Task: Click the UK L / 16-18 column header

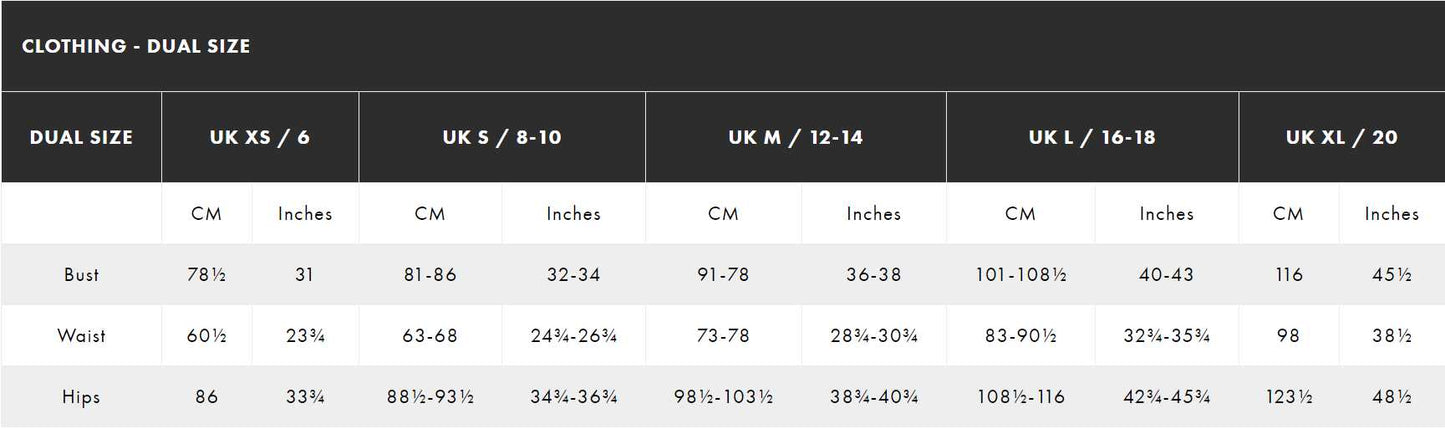Action: [x=1092, y=137]
